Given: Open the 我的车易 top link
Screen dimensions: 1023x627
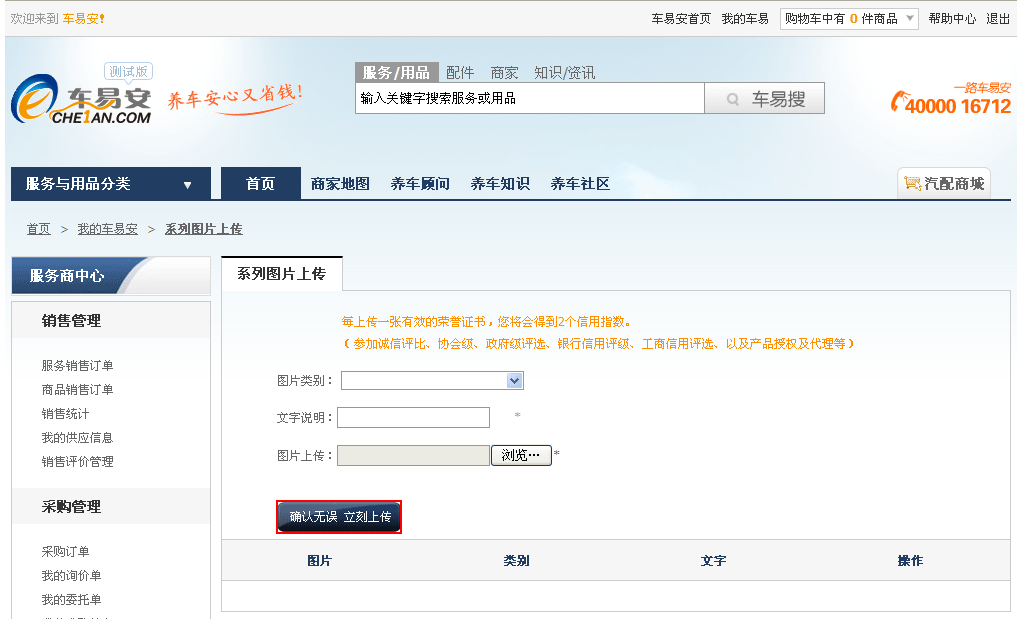Looking at the screenshot, I should pos(745,19).
